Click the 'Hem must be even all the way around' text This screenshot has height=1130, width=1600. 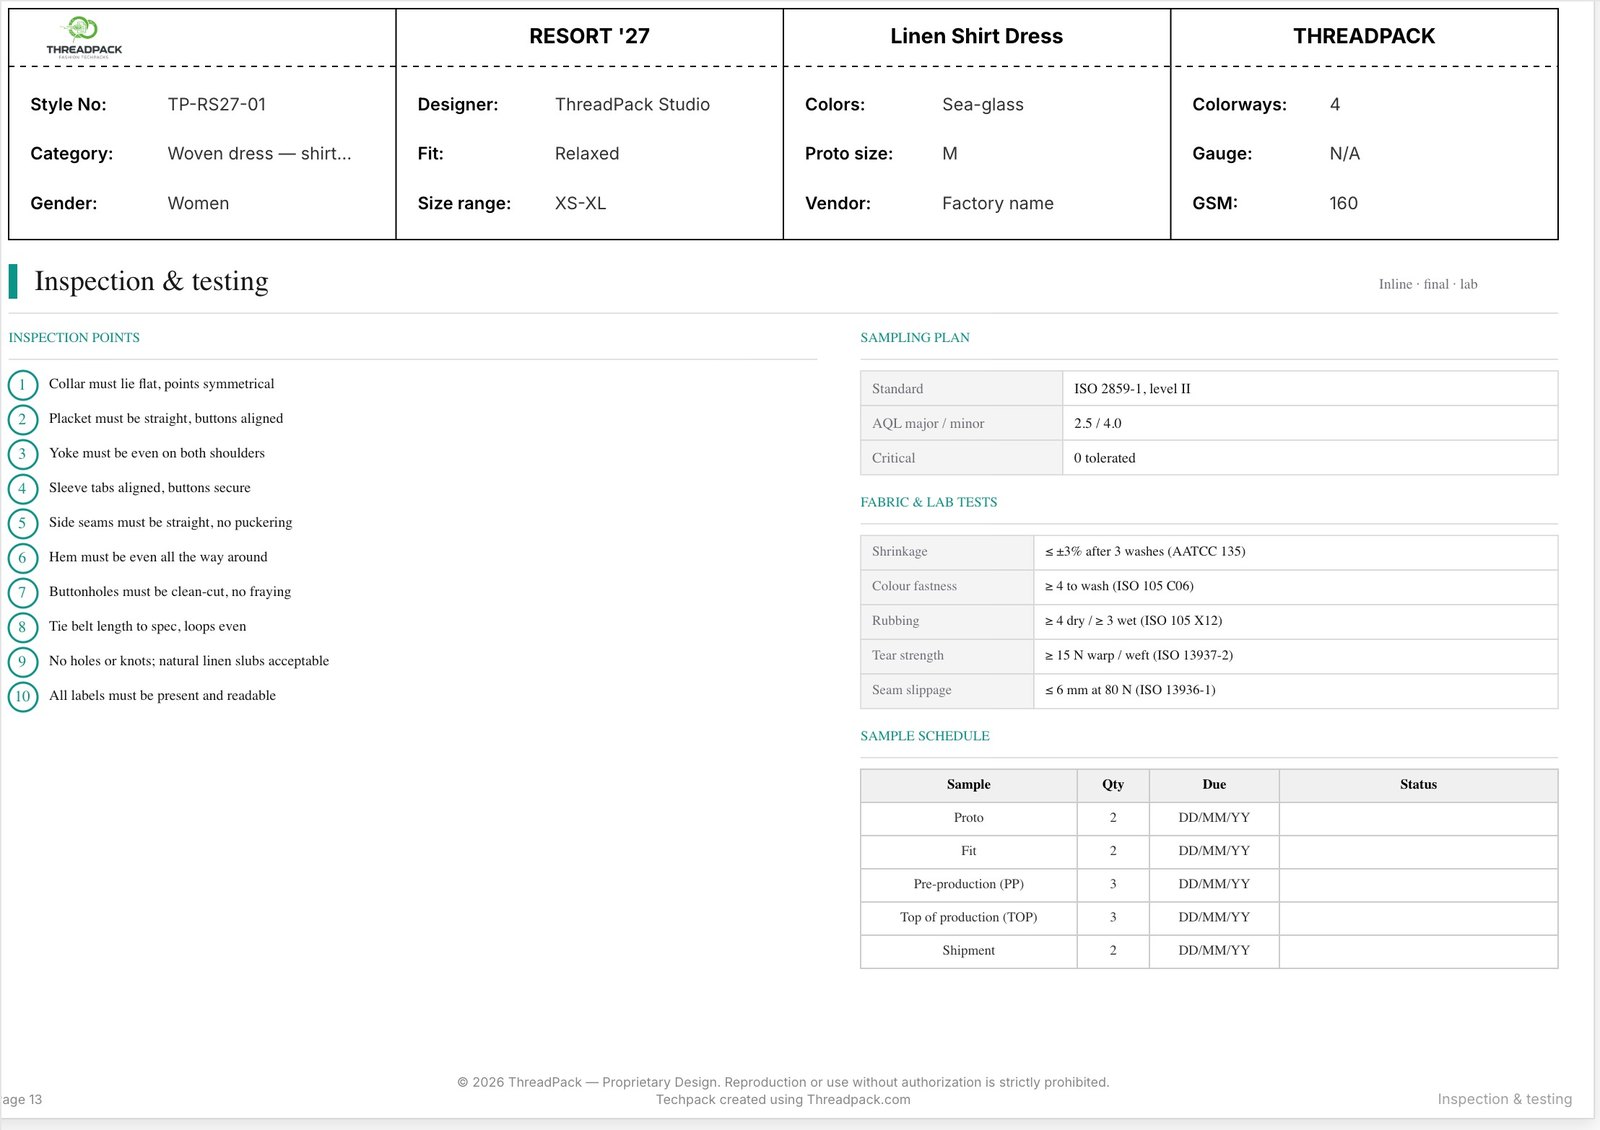[158, 557]
